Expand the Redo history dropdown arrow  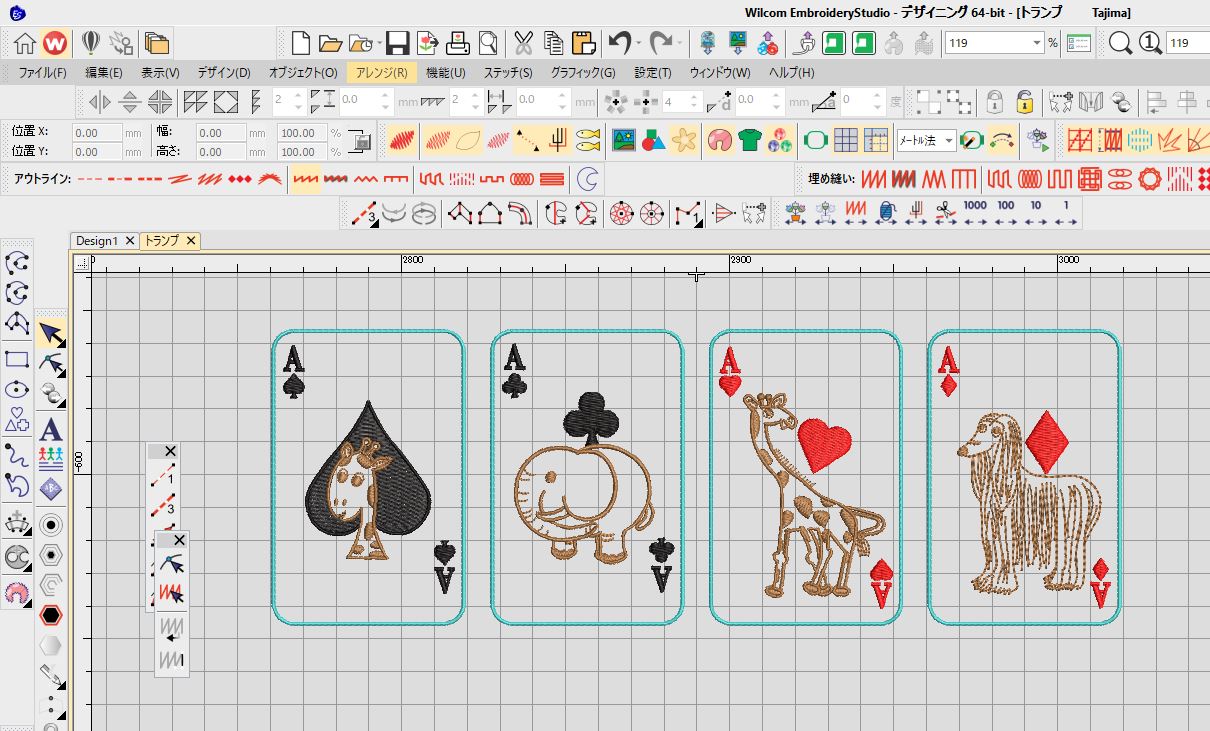pyautogui.click(x=680, y=43)
